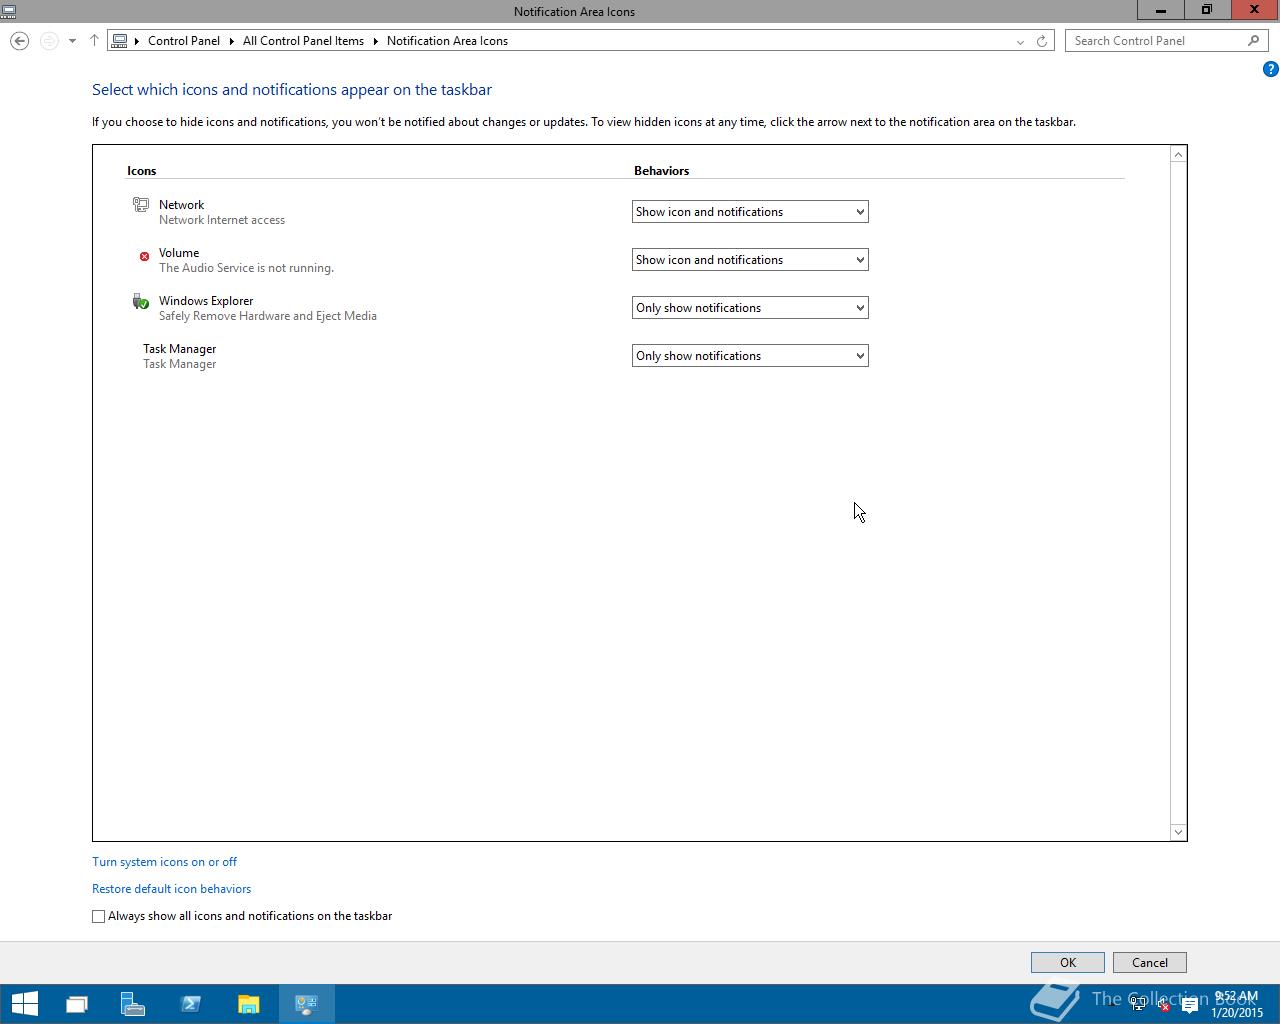1280x1024 pixels.
Task: Open File Explorer from the taskbar
Action: [x=249, y=1004]
